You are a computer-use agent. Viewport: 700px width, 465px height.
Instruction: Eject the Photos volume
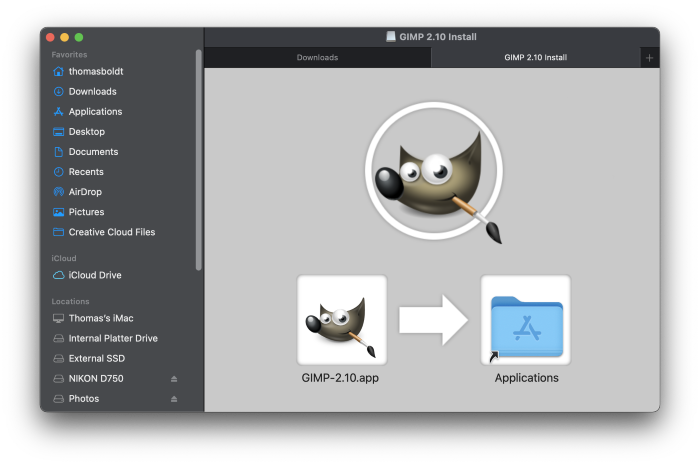click(174, 399)
